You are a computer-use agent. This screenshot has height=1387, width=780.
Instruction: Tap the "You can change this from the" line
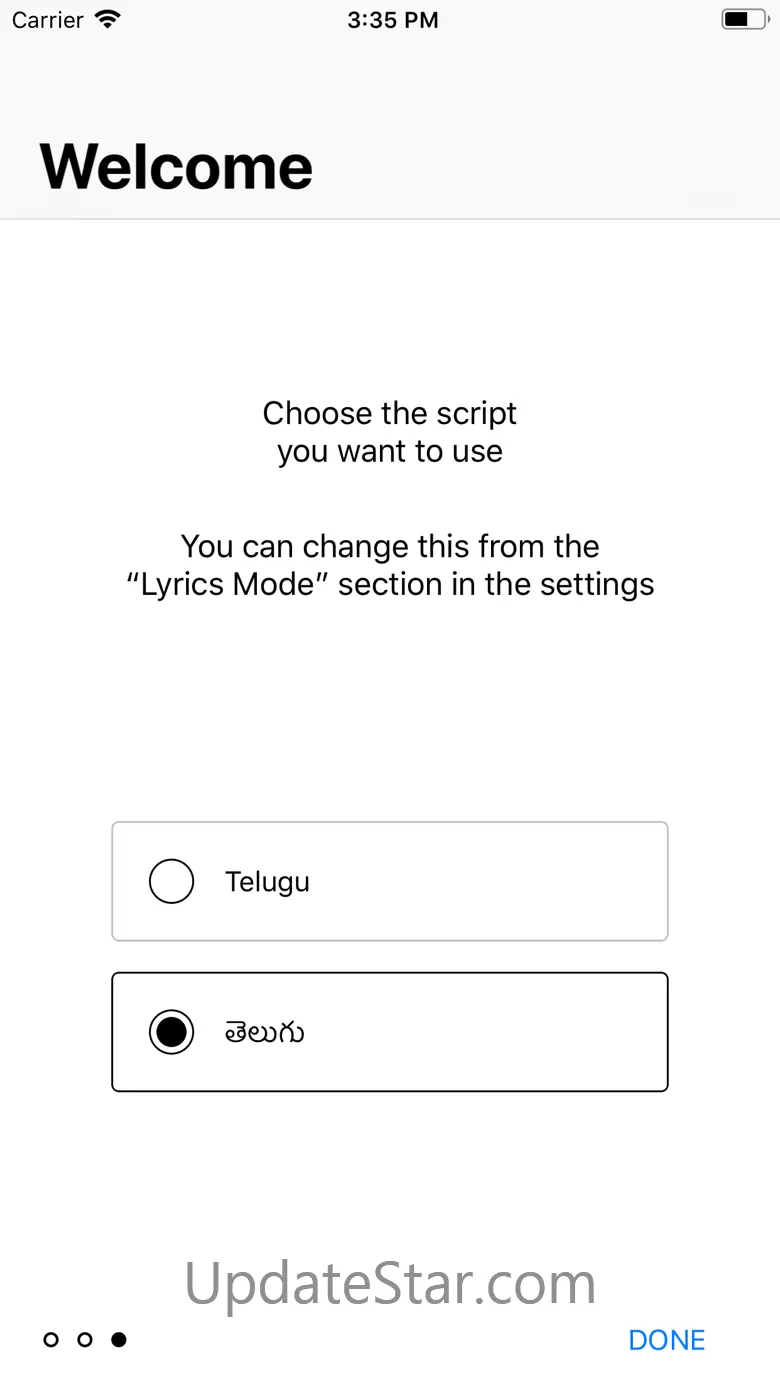coord(390,547)
